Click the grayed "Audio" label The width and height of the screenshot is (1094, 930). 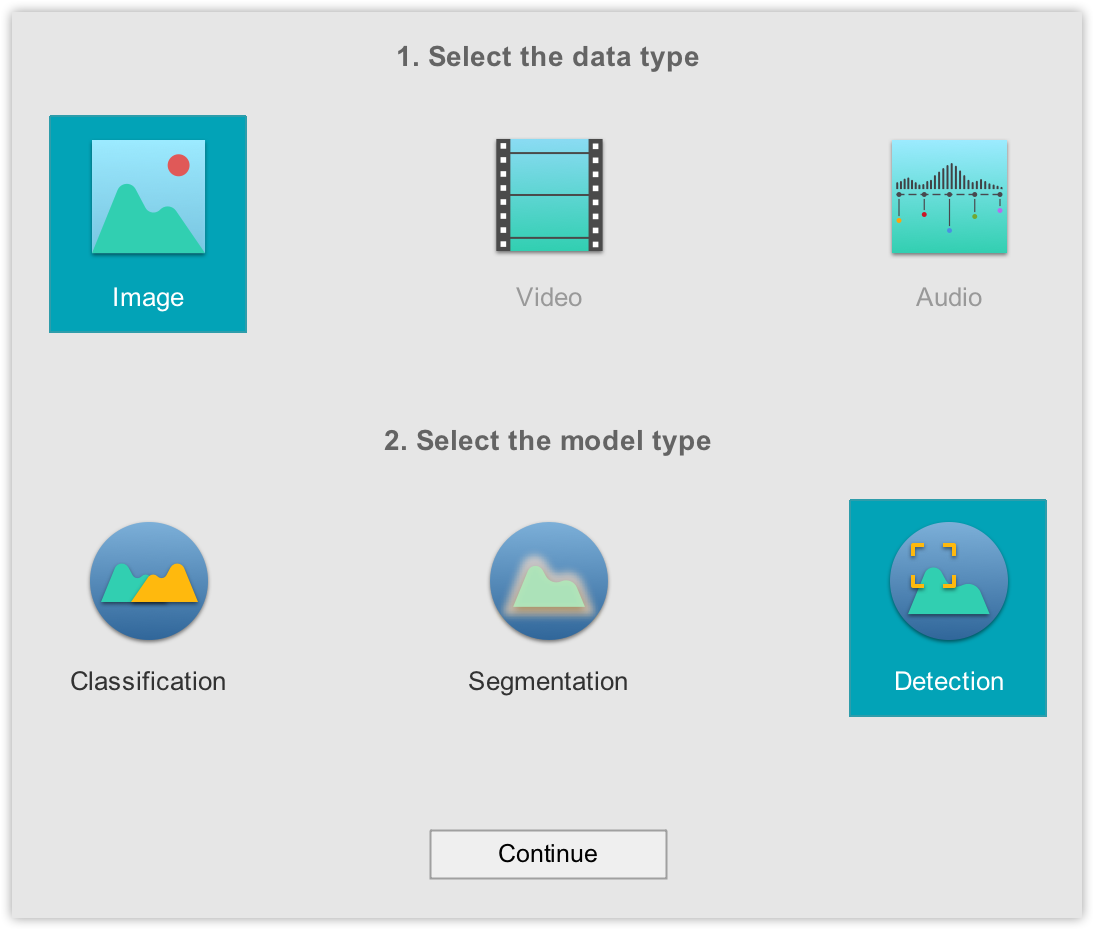tap(949, 297)
